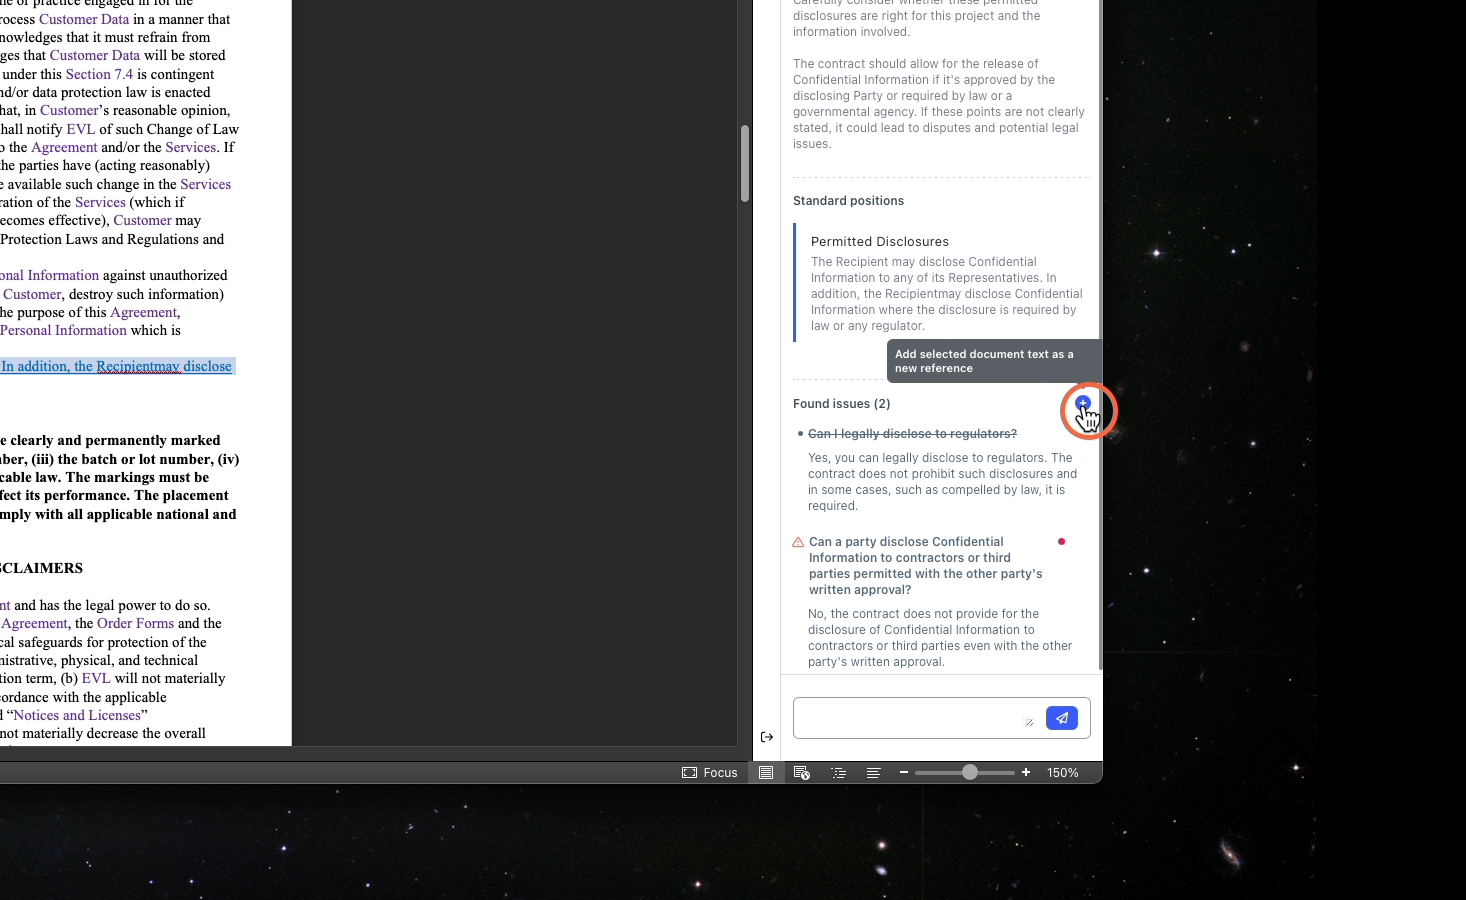Screen dimensions: 1466x900
Task: Open zoom dialog via 150% label
Action: (1063, 772)
